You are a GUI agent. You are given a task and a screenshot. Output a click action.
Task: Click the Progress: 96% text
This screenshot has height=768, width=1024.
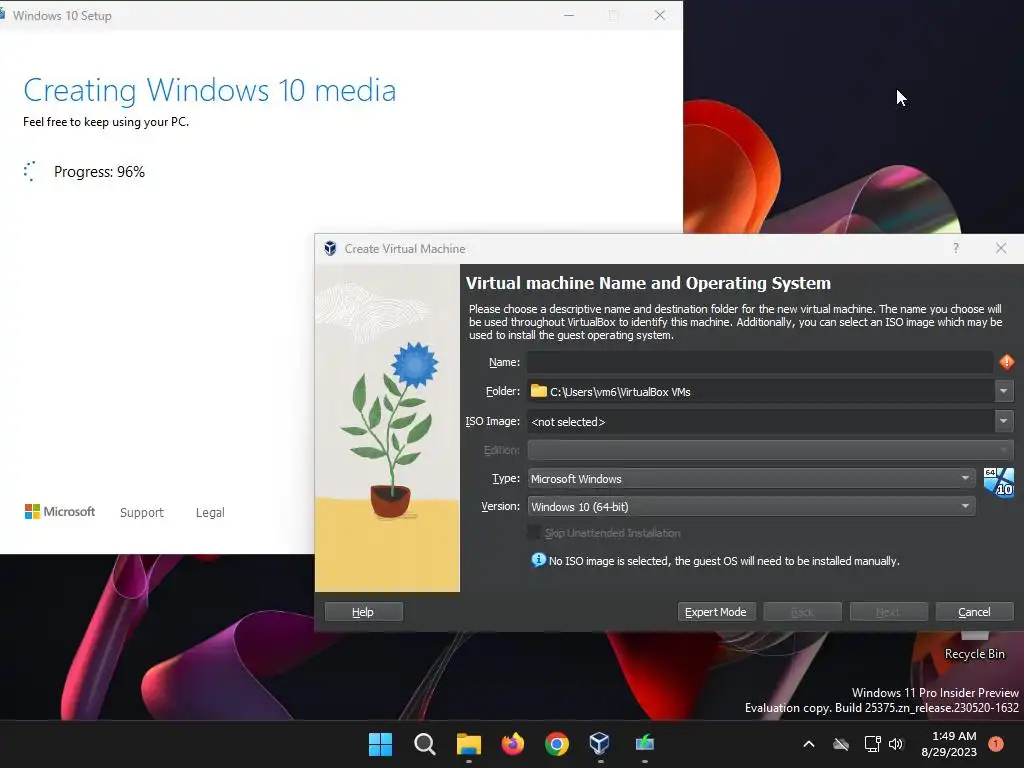(x=99, y=172)
